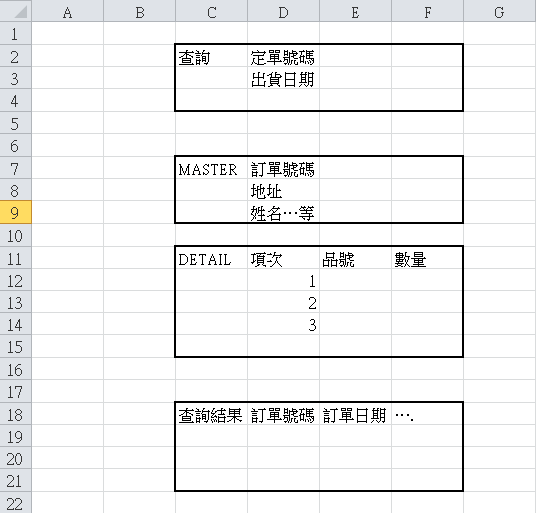Click the cell containing 查詢
This screenshot has height=513, width=536.
(x=212, y=56)
